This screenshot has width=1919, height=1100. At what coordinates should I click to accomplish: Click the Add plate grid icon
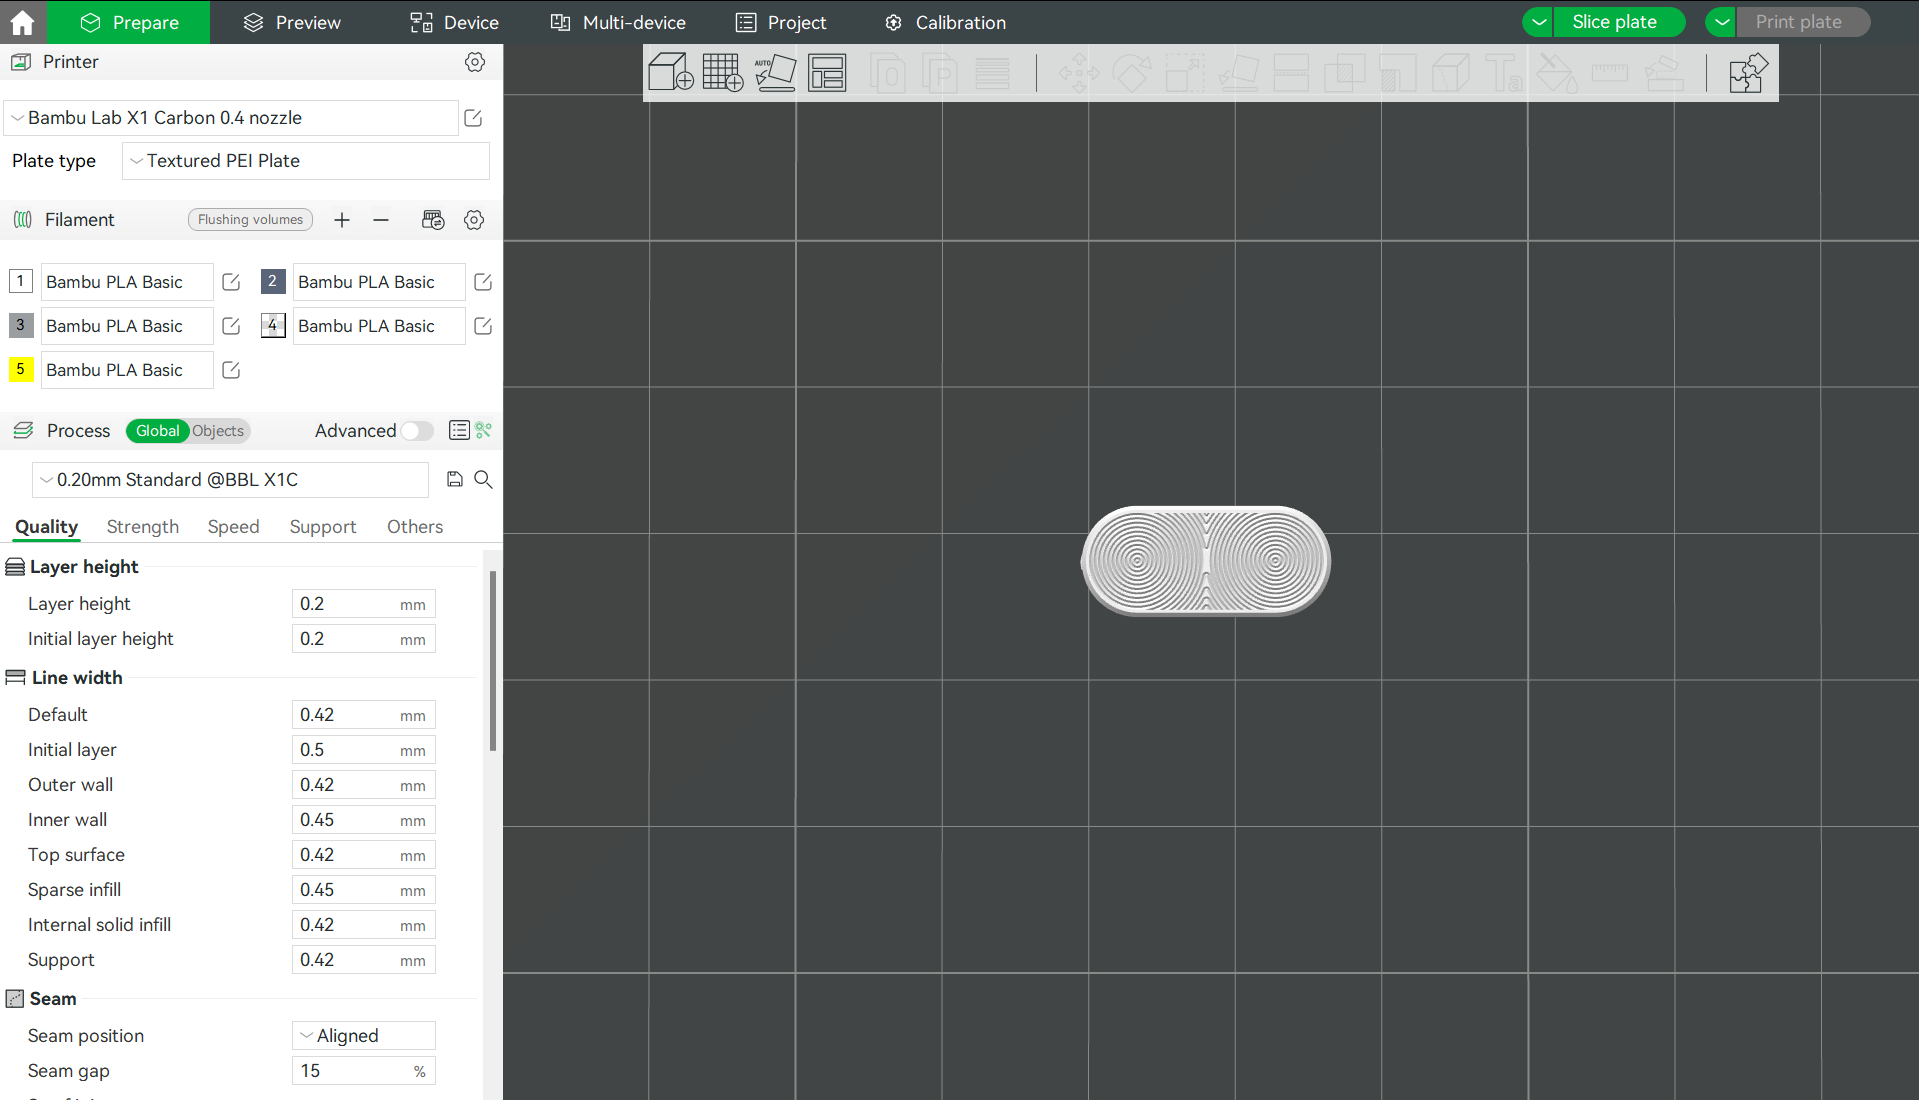coord(723,72)
